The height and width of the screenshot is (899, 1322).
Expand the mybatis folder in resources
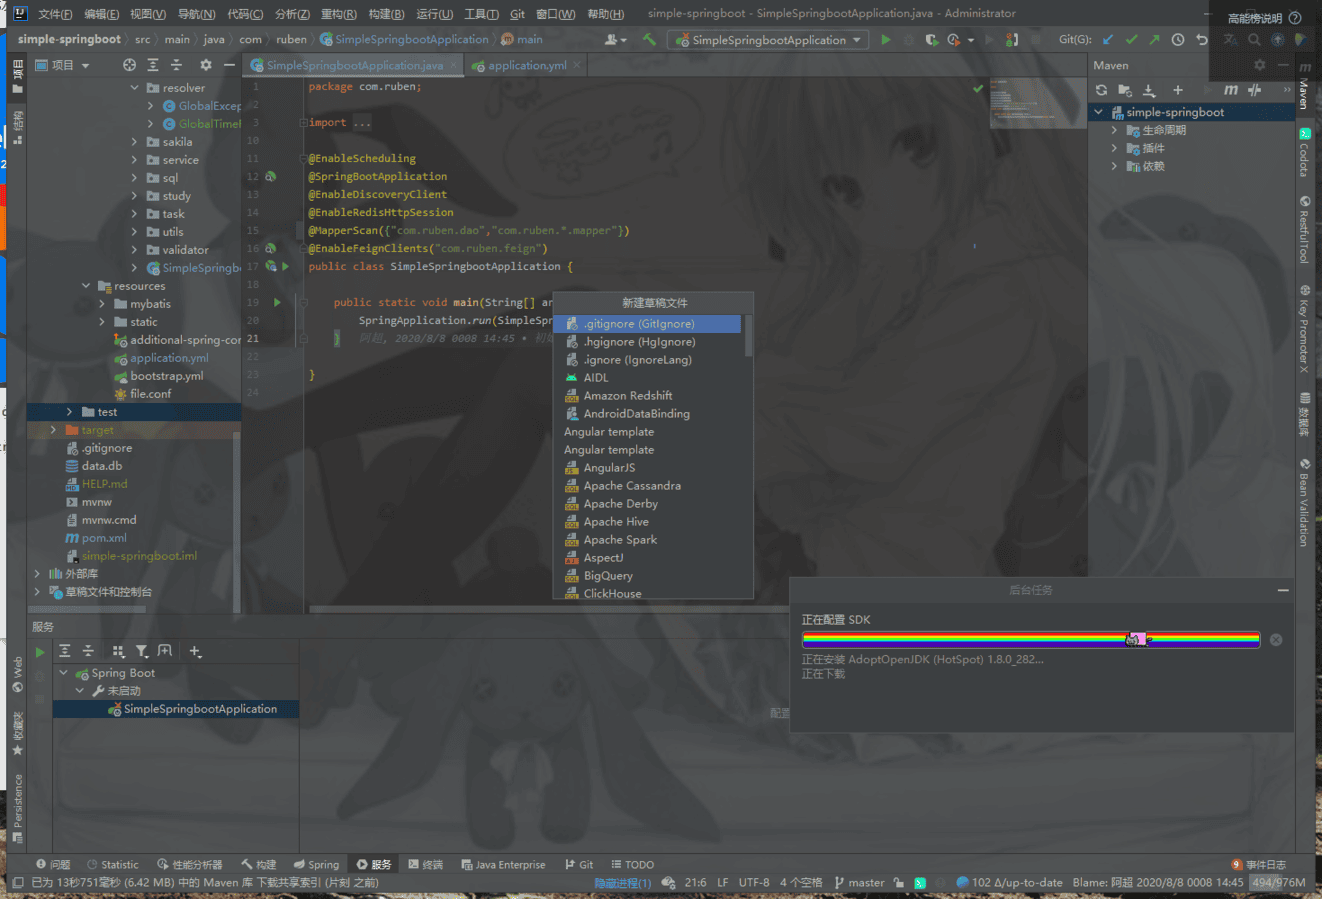pos(102,304)
